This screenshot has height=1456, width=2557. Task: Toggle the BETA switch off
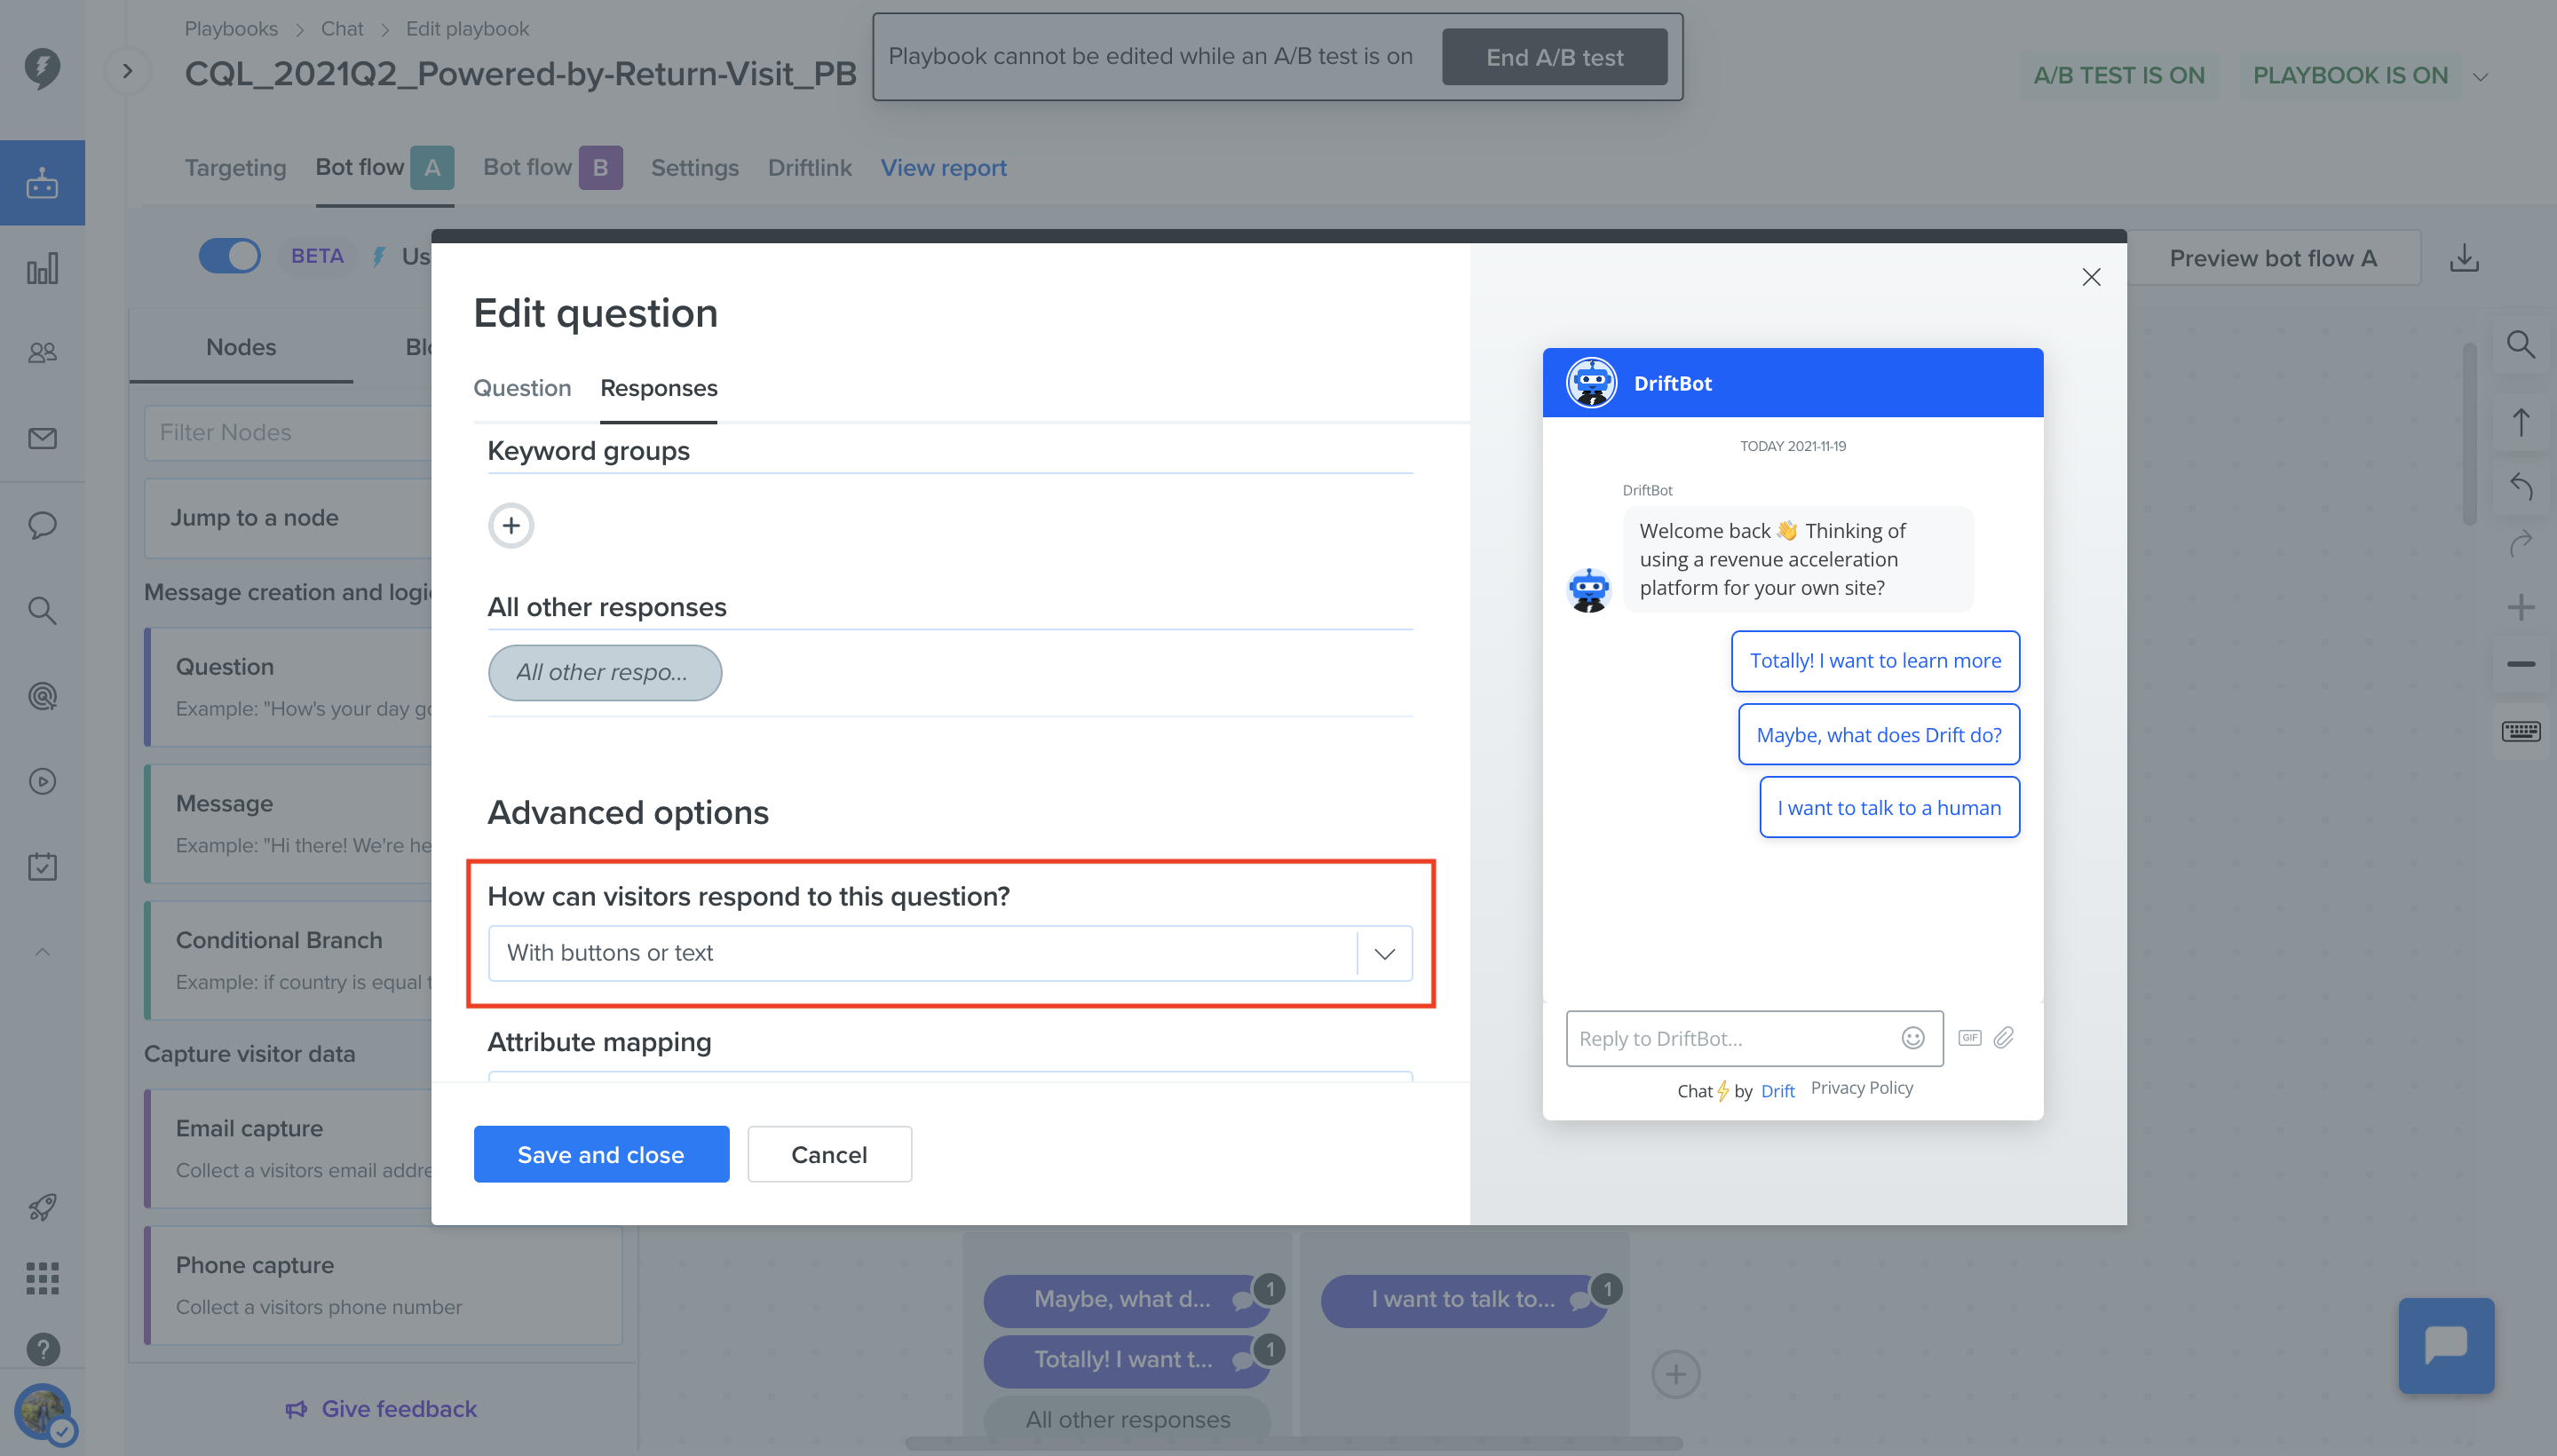tap(229, 256)
